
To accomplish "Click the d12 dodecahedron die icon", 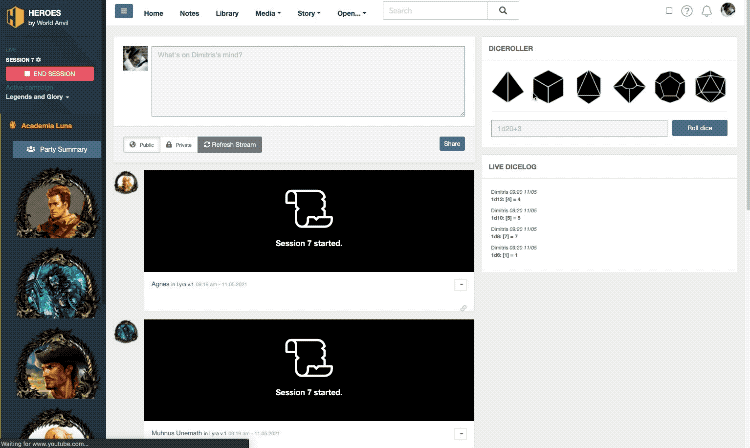I will click(x=669, y=87).
